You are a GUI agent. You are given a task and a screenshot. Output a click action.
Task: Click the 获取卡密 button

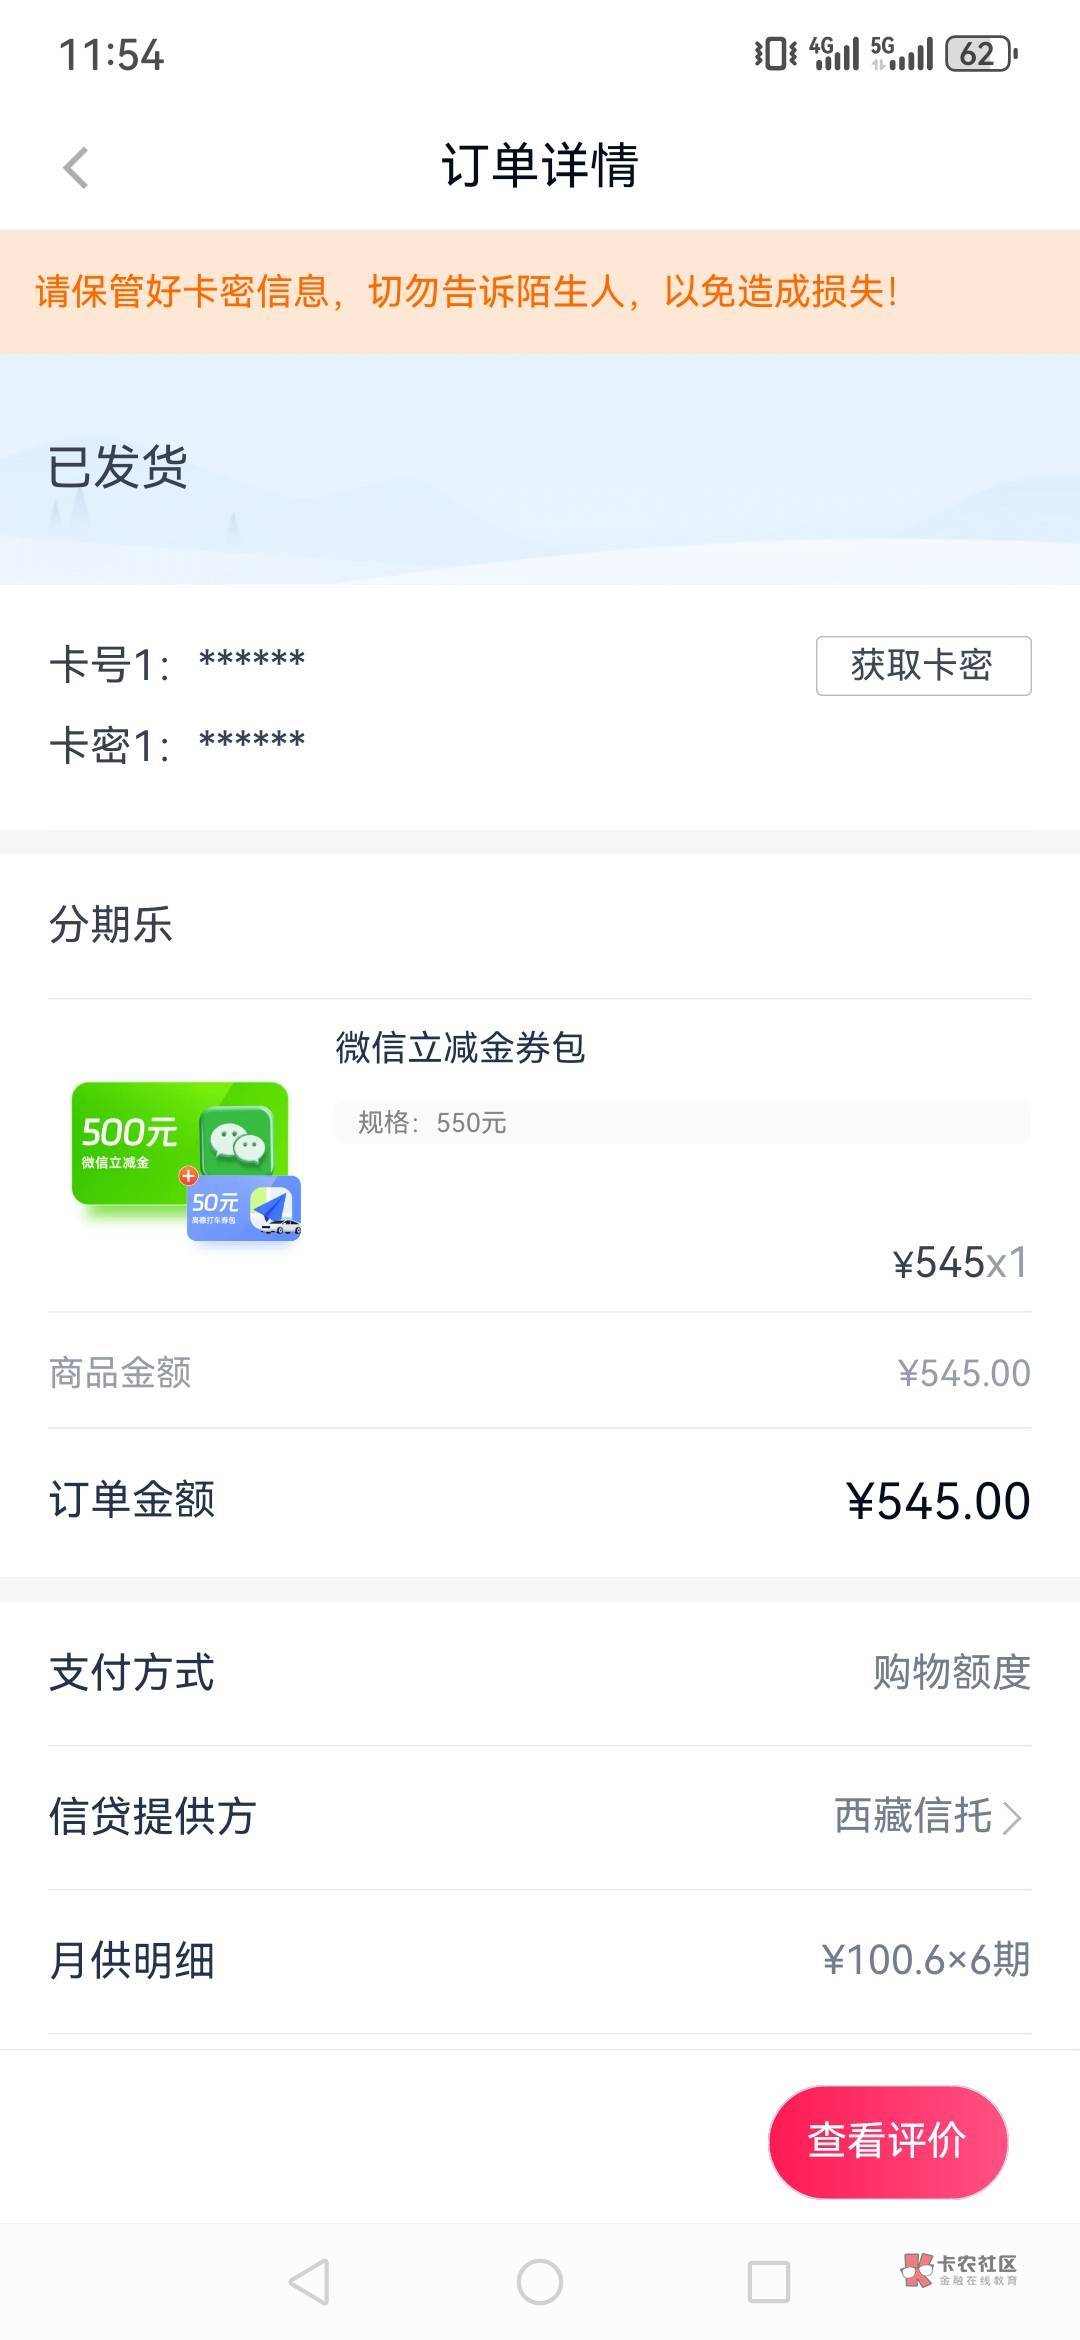click(923, 666)
